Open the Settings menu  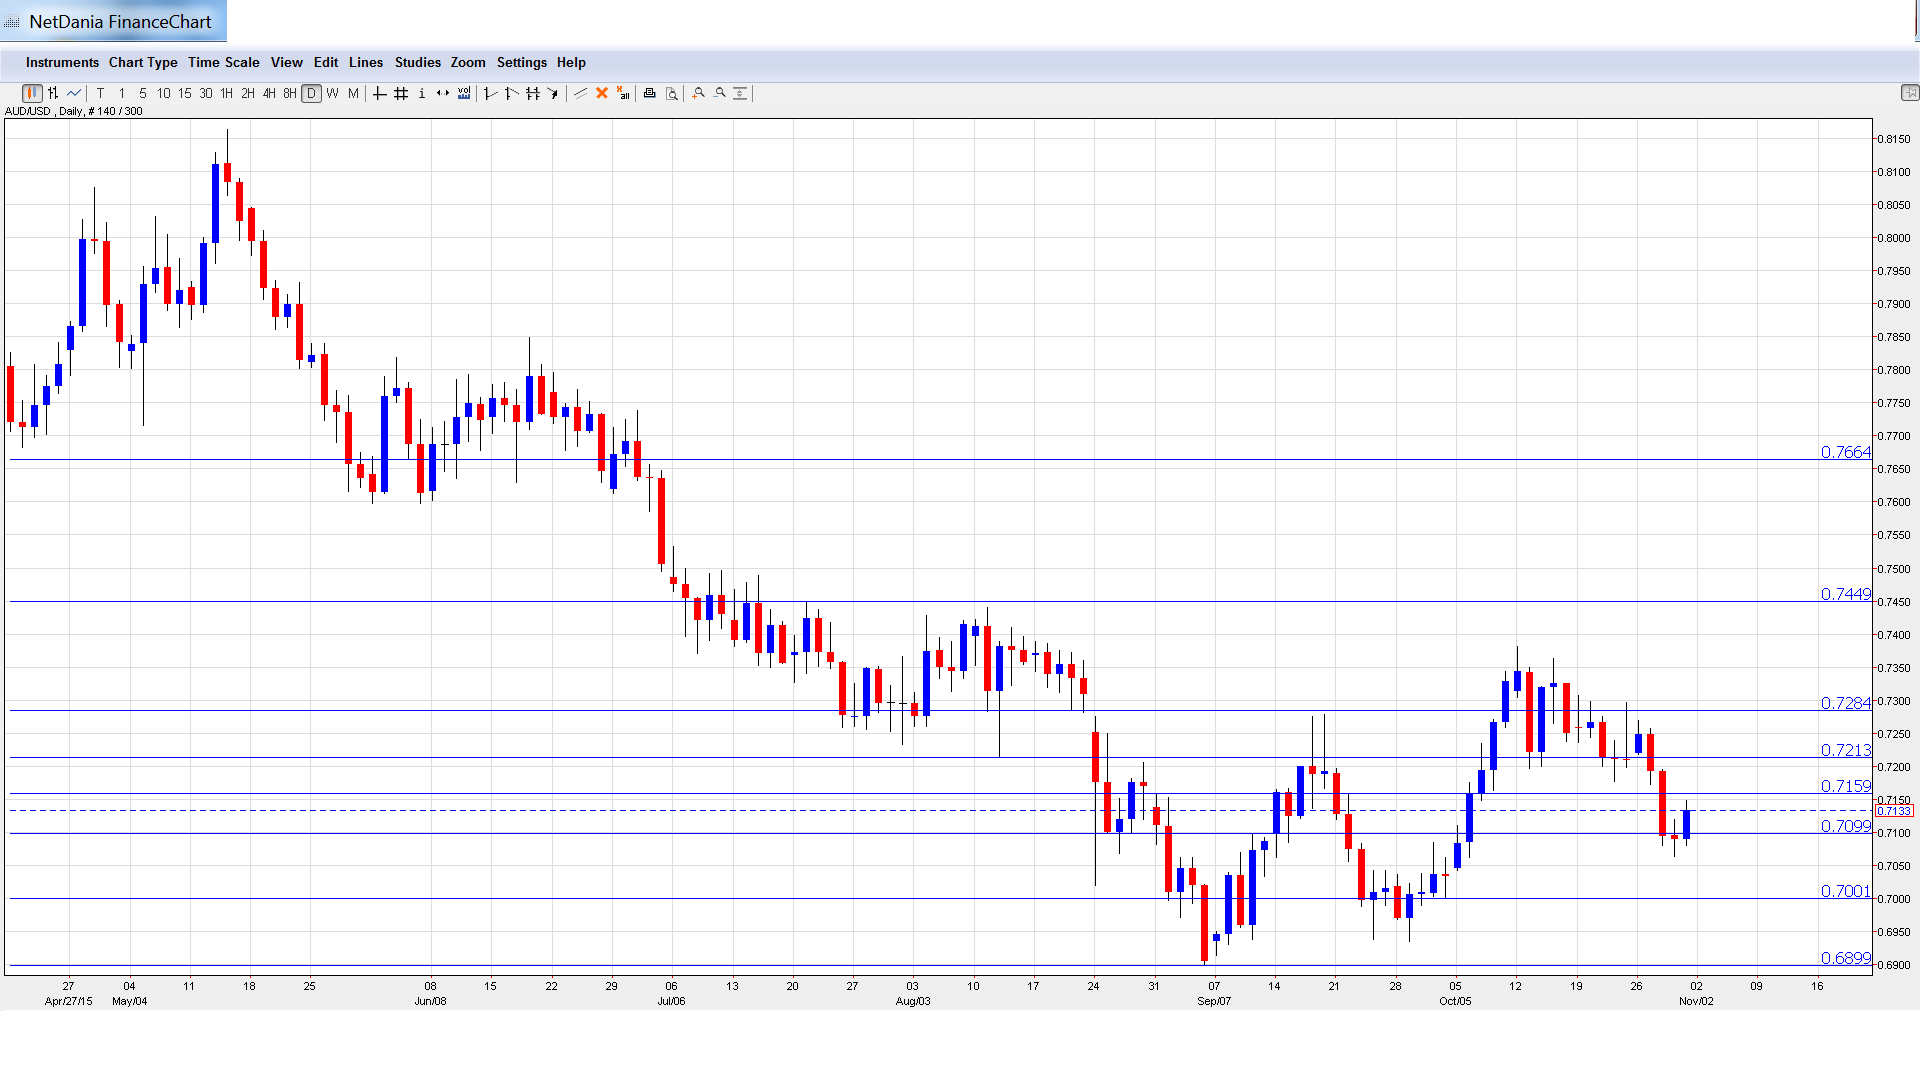point(521,62)
